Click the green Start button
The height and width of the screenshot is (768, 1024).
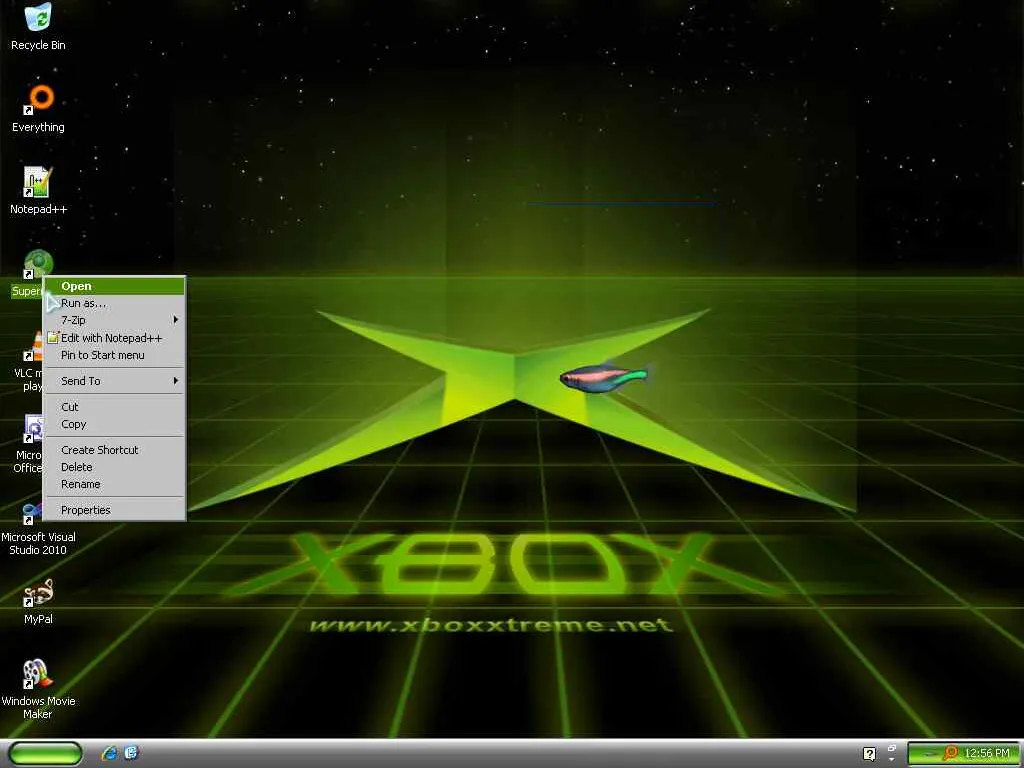46,754
